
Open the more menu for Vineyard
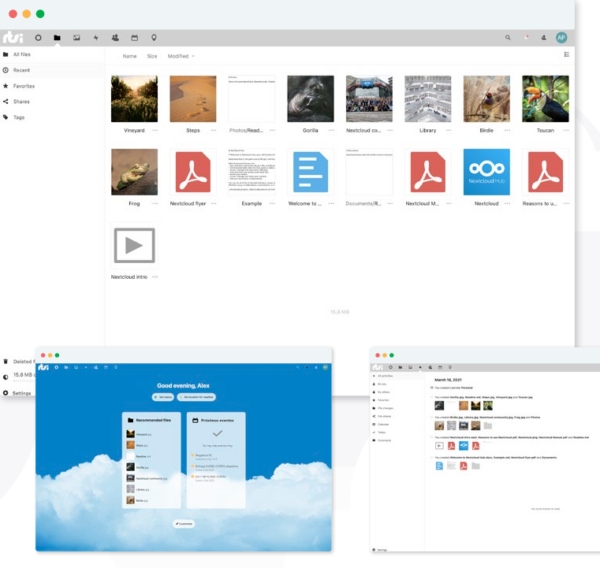point(157,130)
